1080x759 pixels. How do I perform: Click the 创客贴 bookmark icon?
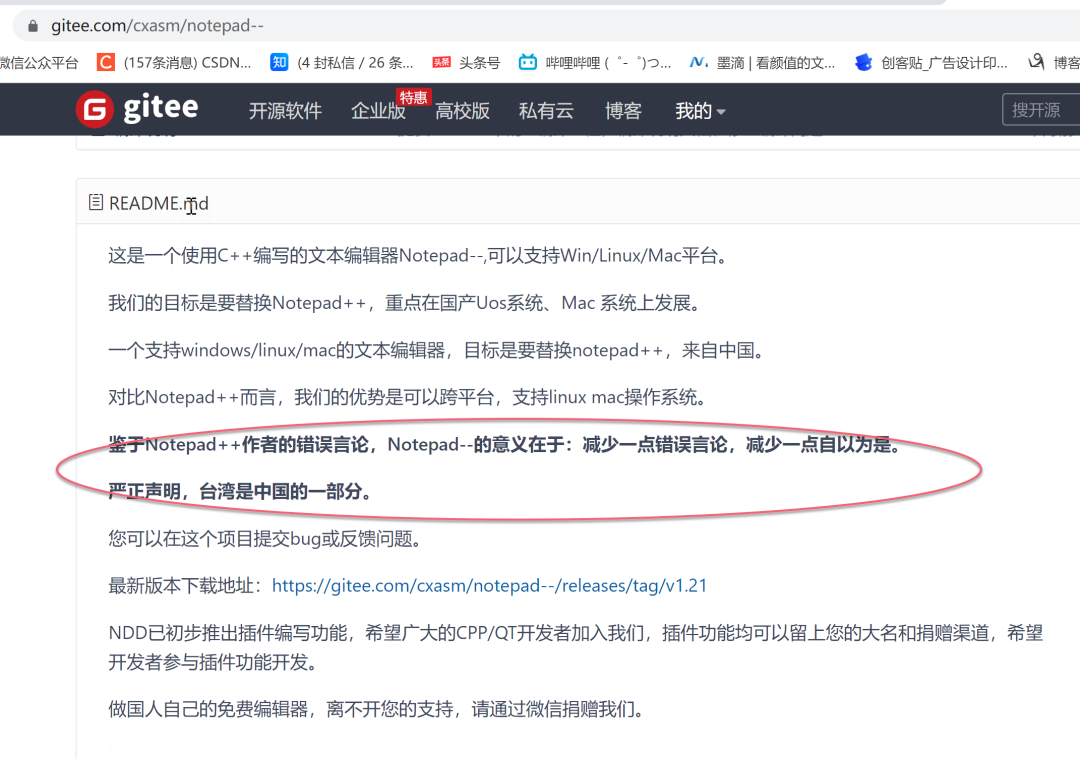pyautogui.click(x=863, y=62)
